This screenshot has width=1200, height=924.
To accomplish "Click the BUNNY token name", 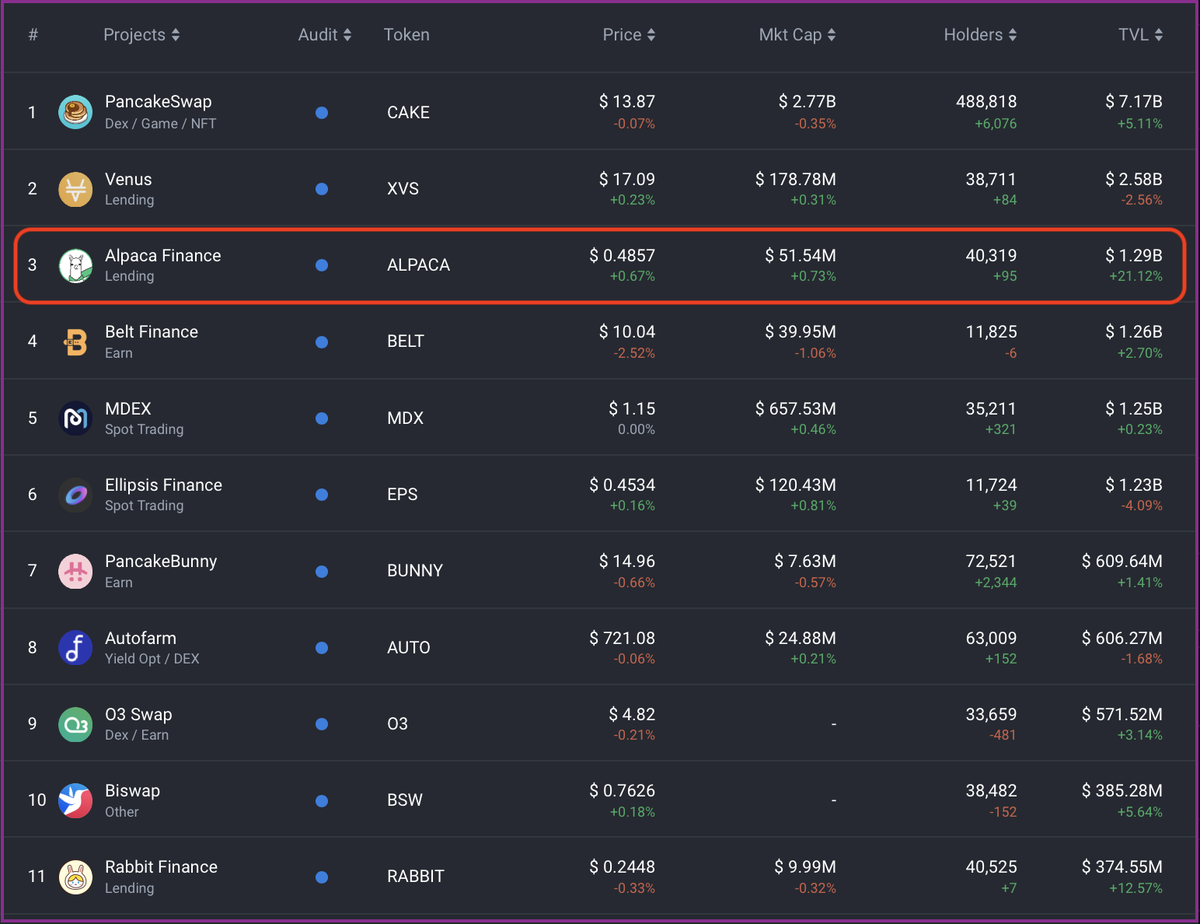I will point(414,571).
